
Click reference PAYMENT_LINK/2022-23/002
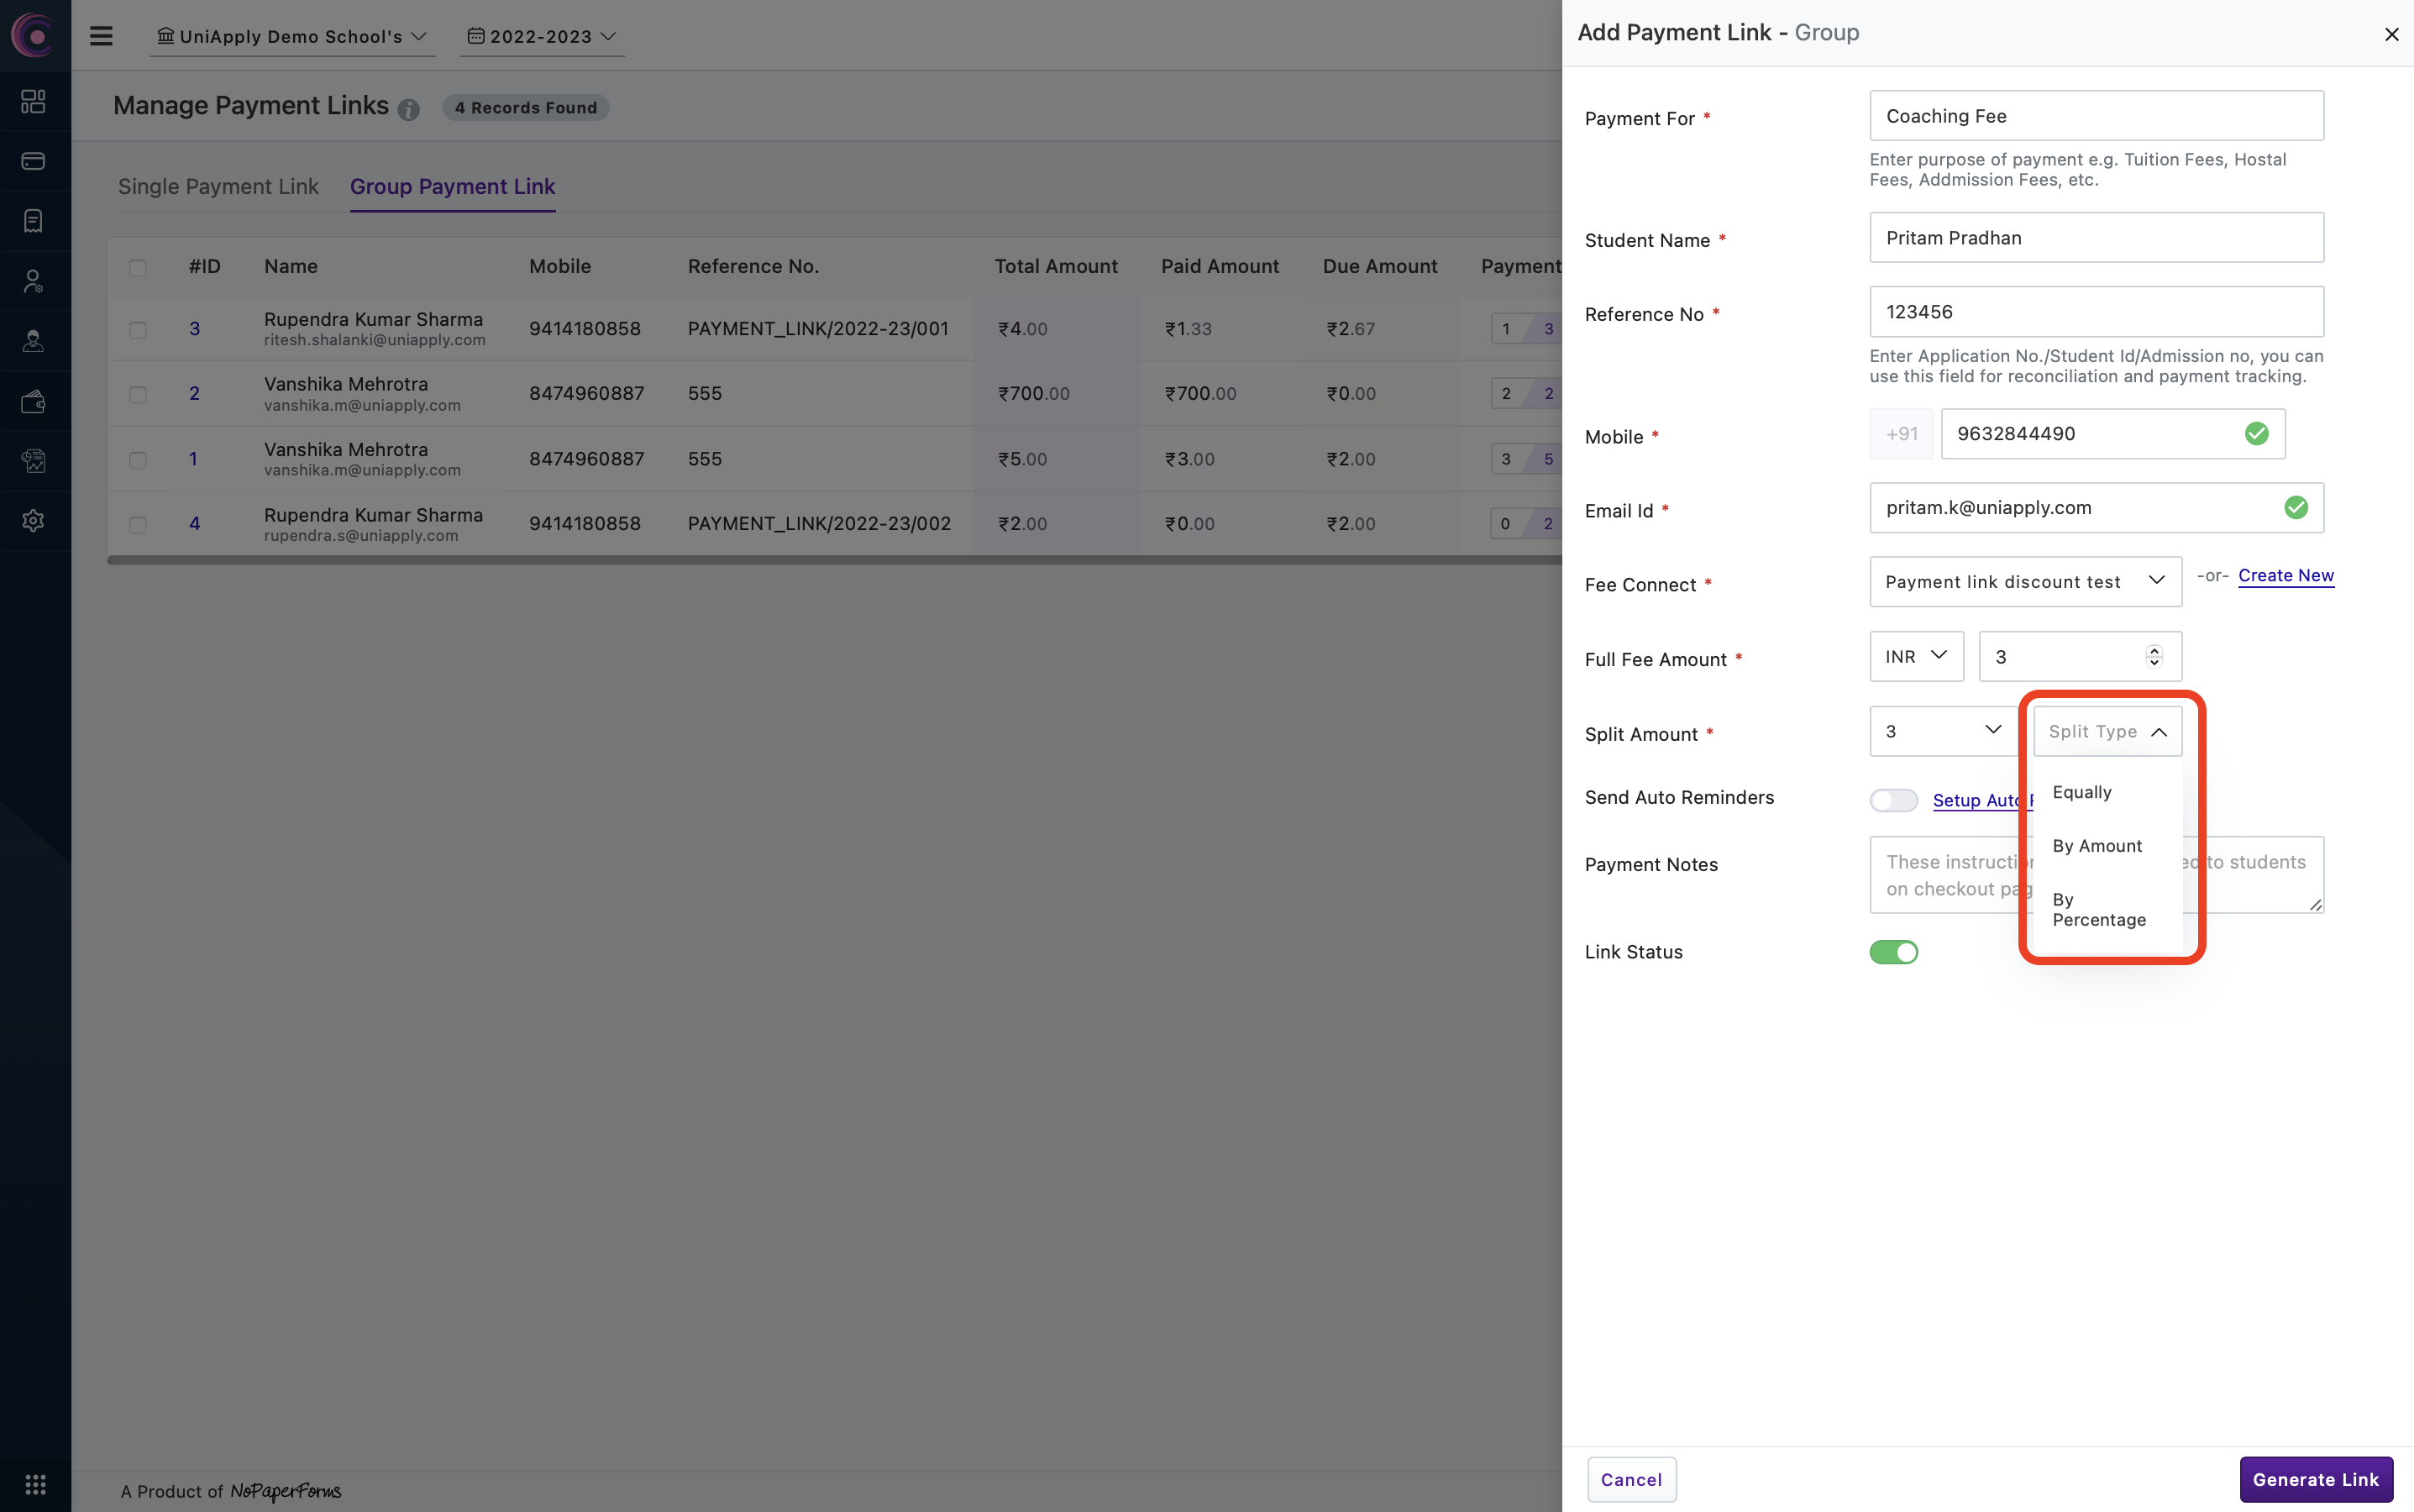(x=819, y=524)
